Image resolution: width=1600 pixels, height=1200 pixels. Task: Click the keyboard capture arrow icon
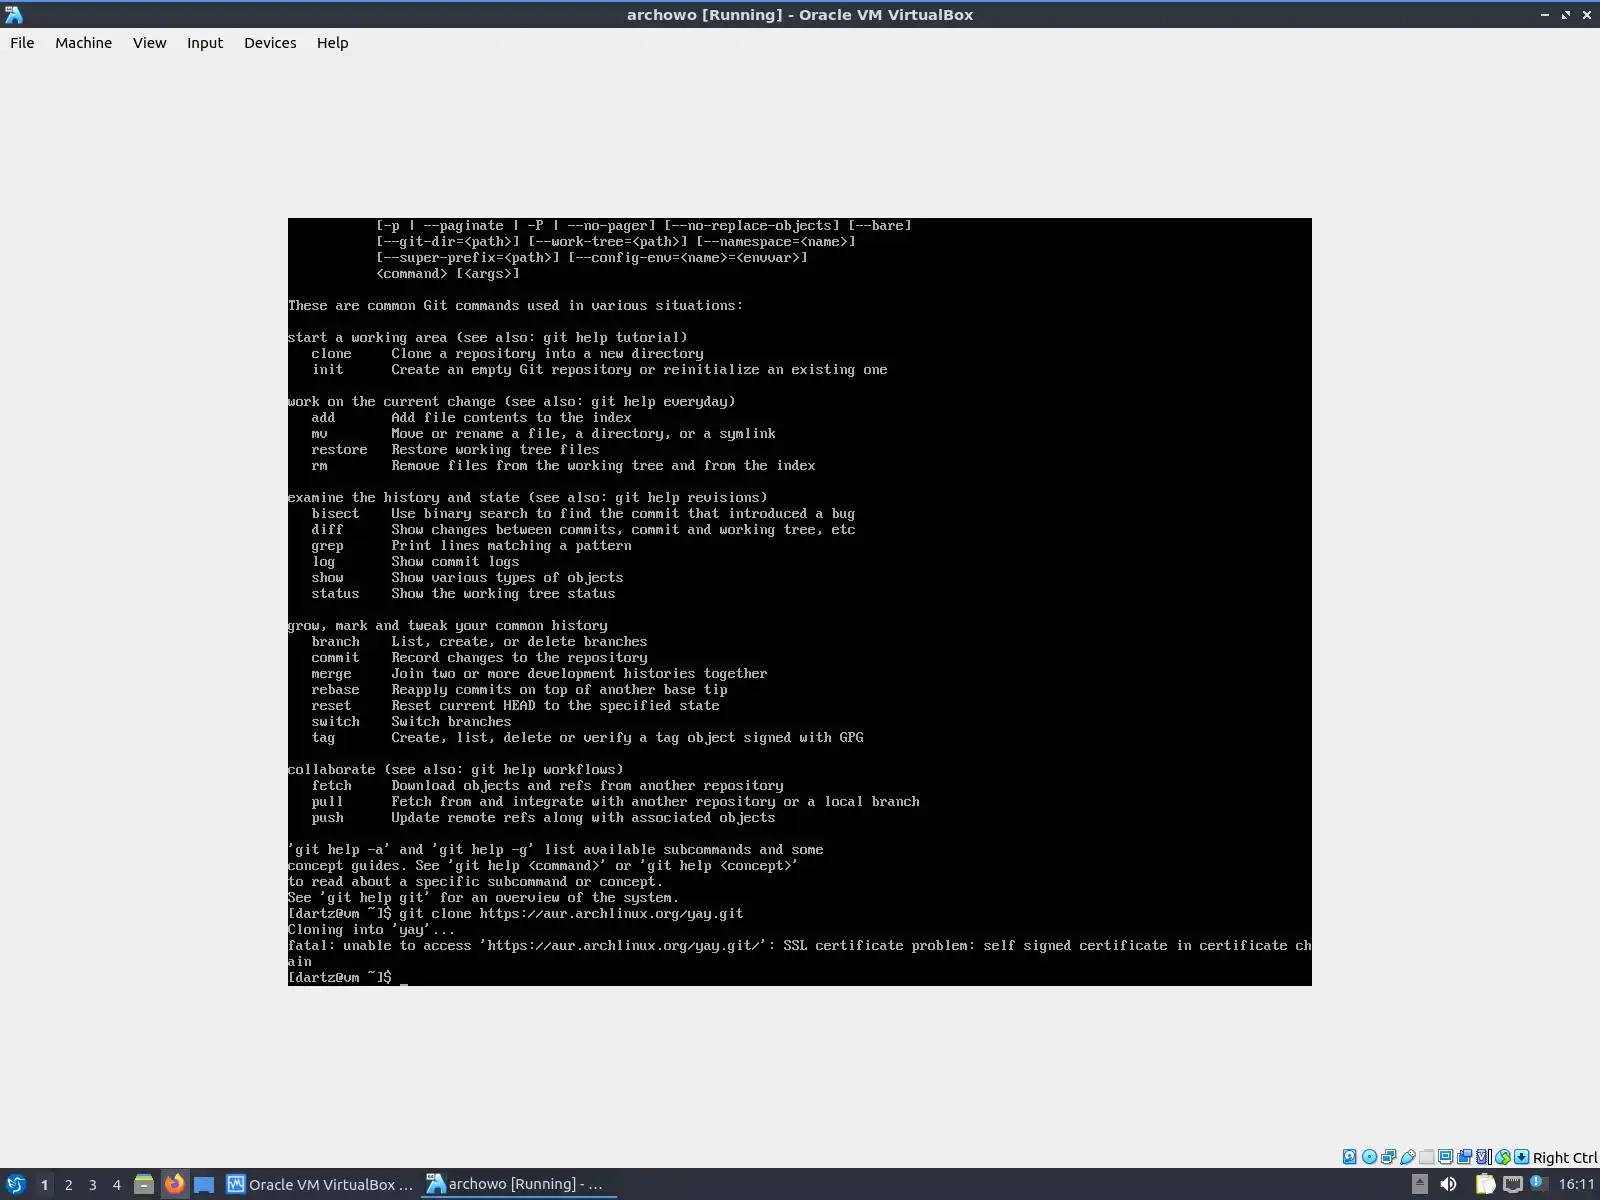pyautogui.click(x=1522, y=1157)
